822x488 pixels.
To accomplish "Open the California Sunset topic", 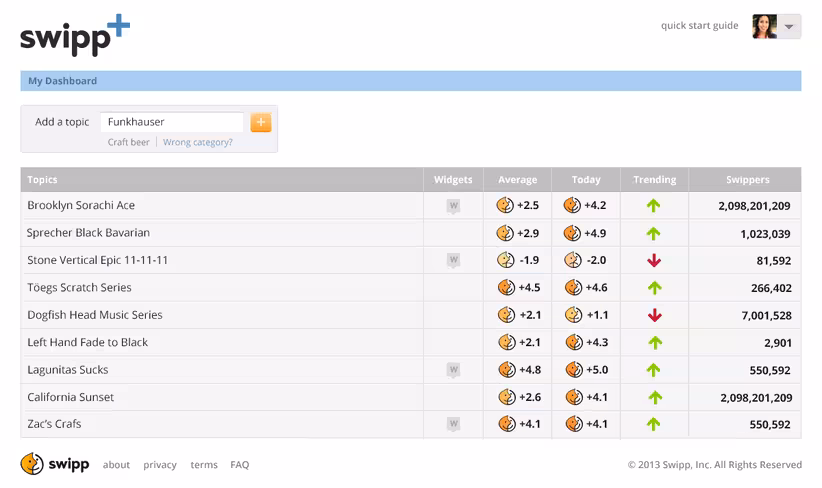I will [70, 397].
